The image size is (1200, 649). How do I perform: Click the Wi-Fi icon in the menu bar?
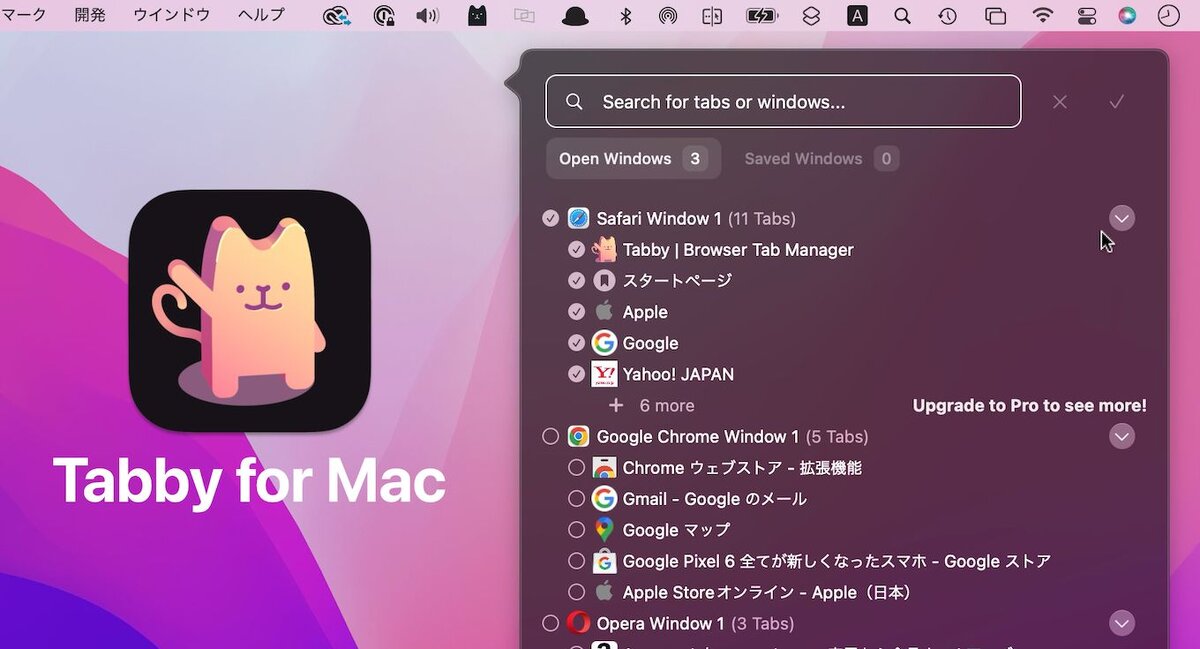(1043, 15)
